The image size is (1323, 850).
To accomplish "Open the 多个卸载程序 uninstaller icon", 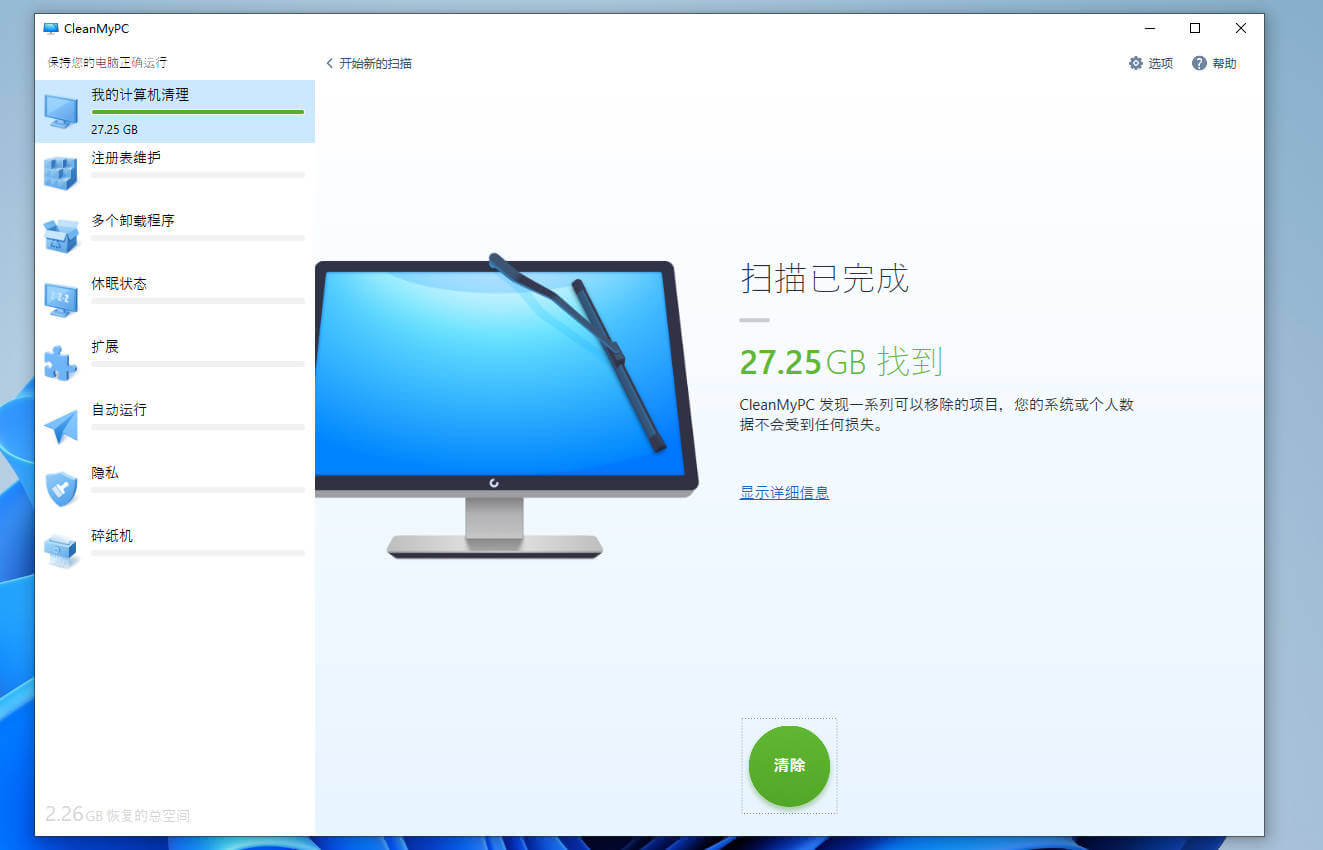I will [x=62, y=235].
